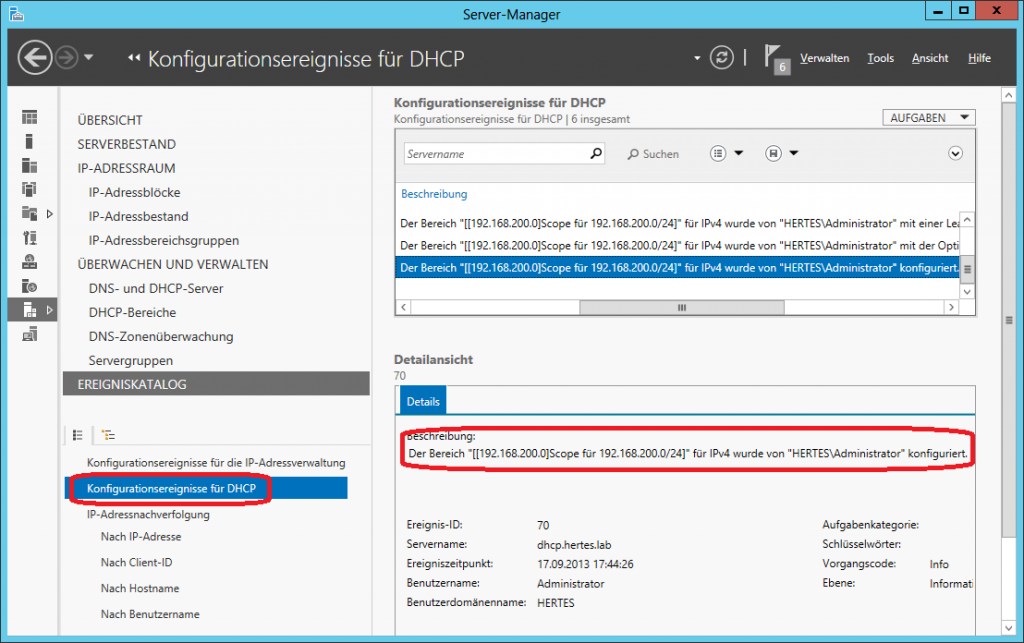The height and width of the screenshot is (643, 1024).
Task: Expand the filter panel with the chevron button
Action: (x=955, y=154)
